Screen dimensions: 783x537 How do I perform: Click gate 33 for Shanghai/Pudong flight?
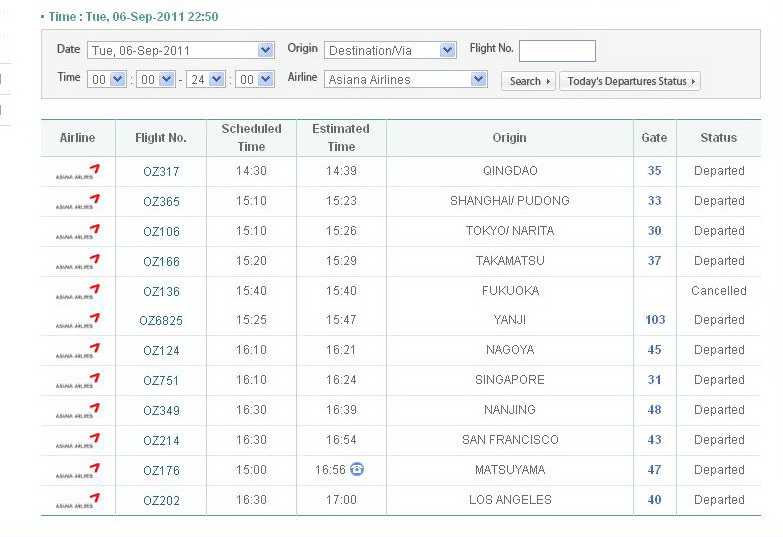[655, 200]
